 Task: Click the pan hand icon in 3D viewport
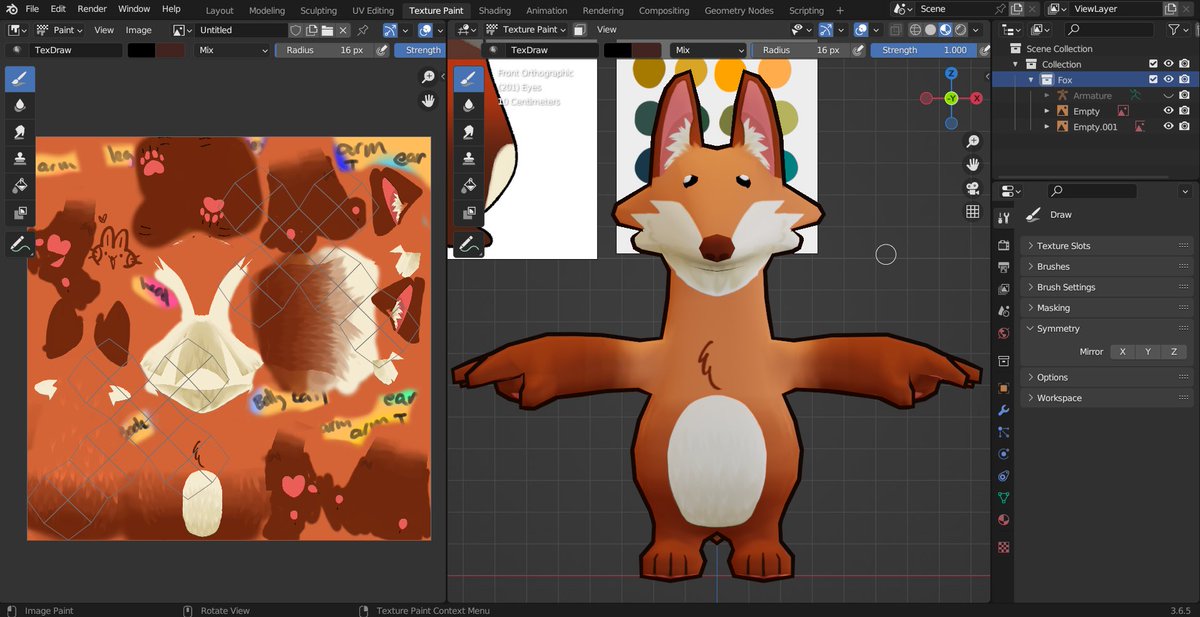[x=972, y=164]
